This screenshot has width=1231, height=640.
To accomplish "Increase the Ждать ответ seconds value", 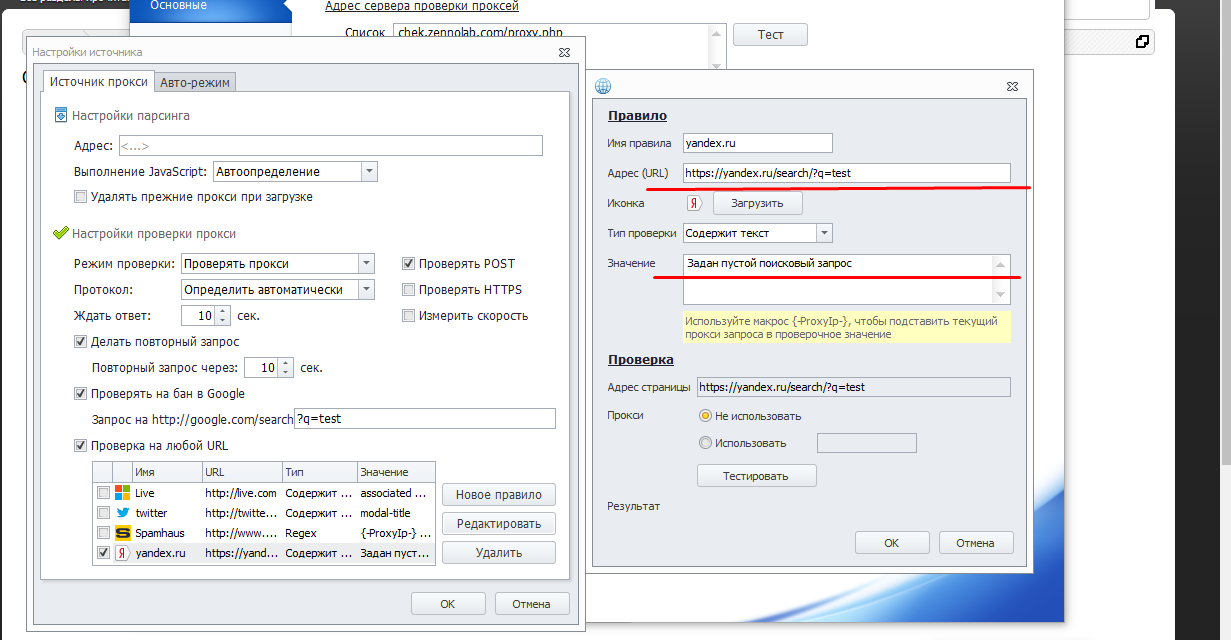I will pyautogui.click(x=223, y=311).
